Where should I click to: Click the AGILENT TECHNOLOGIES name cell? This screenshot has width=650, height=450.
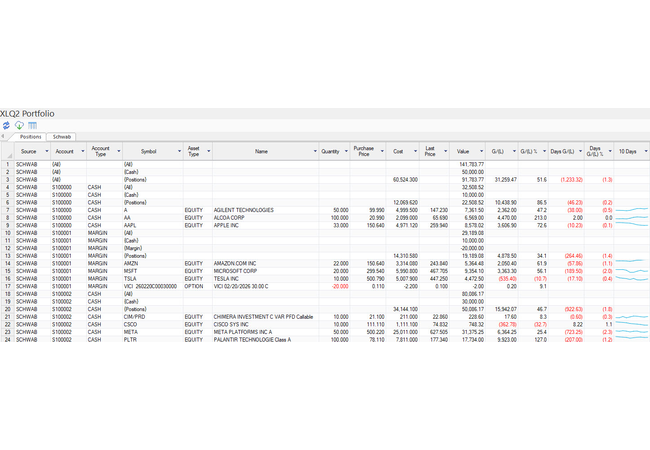click(x=265, y=210)
